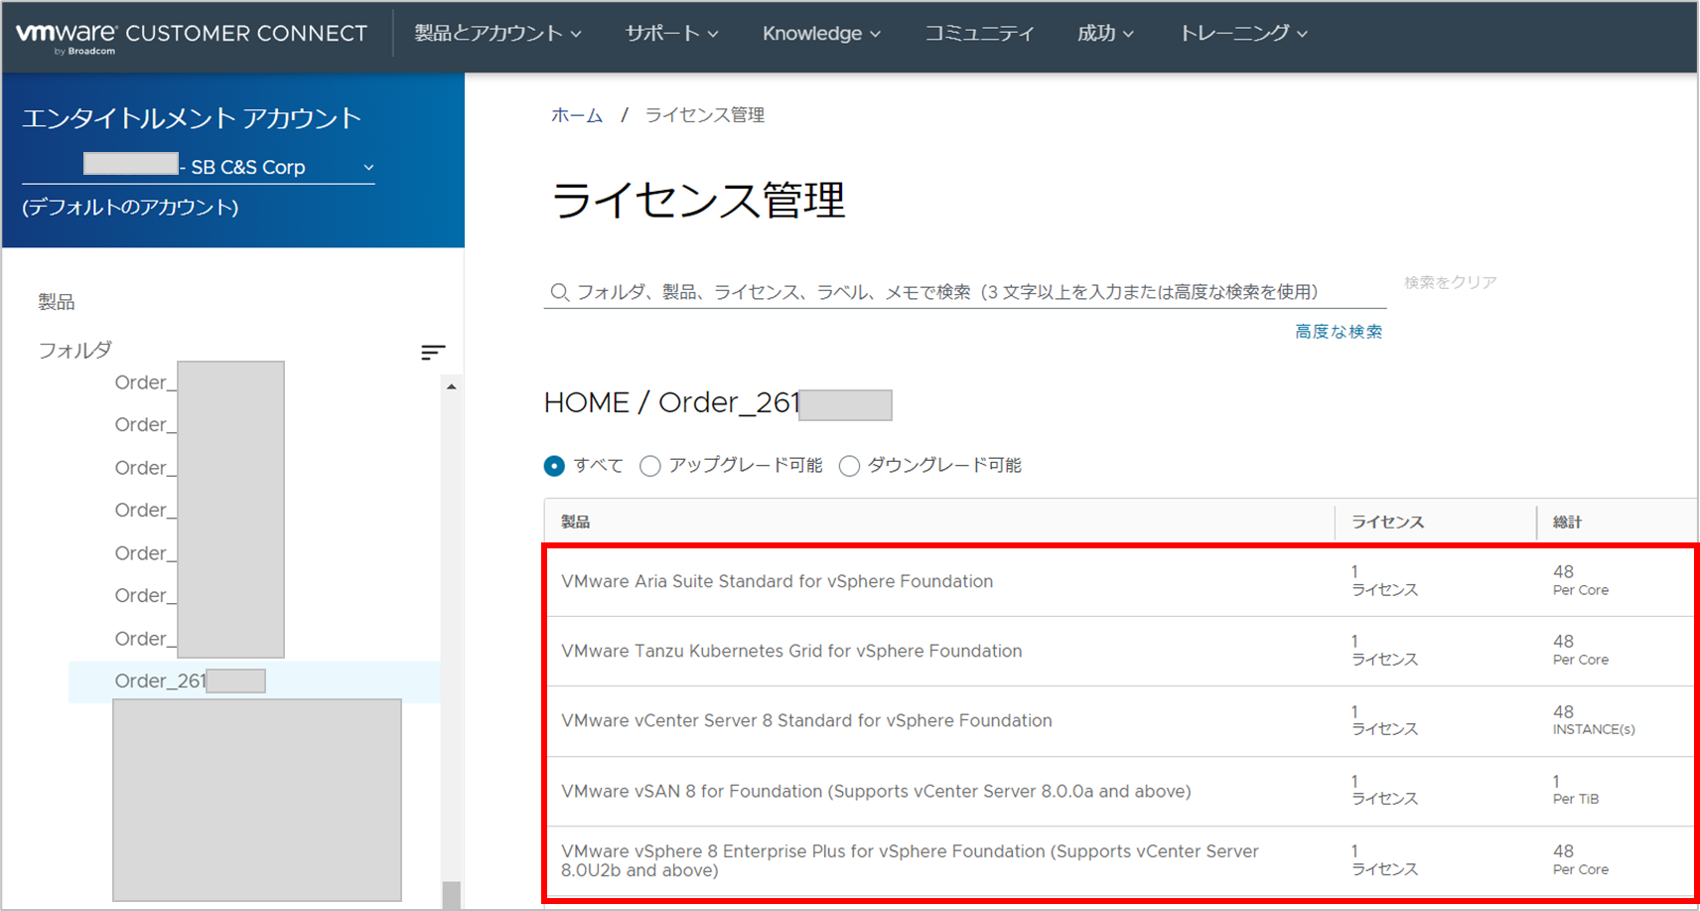Click the folder list scroll up arrow
1700x911 pixels.
click(451, 387)
